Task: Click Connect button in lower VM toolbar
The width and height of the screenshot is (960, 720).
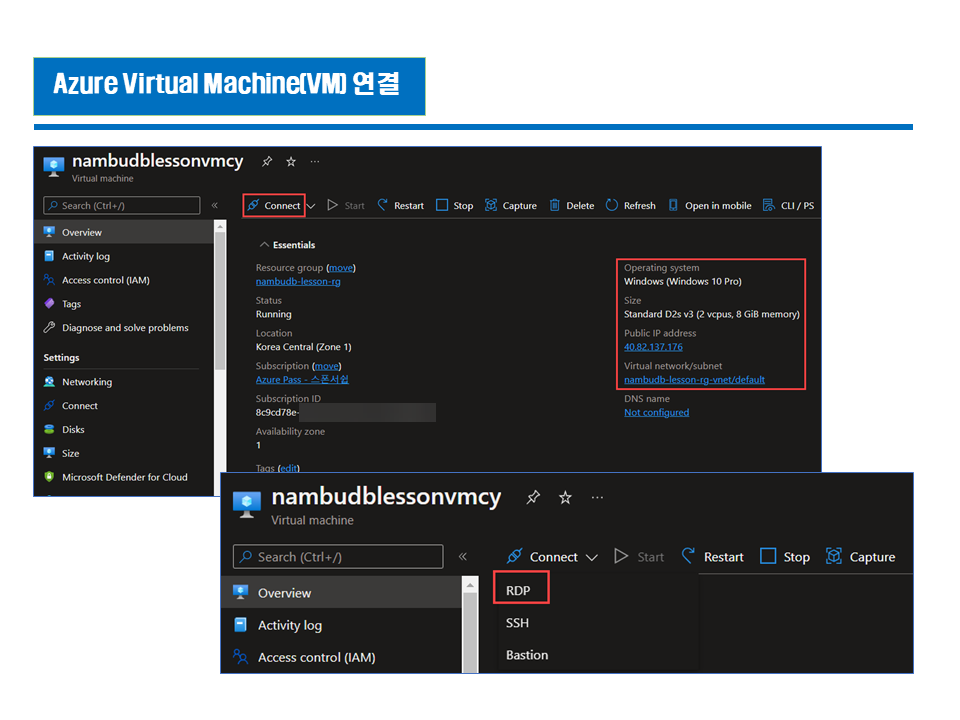Action: point(542,557)
